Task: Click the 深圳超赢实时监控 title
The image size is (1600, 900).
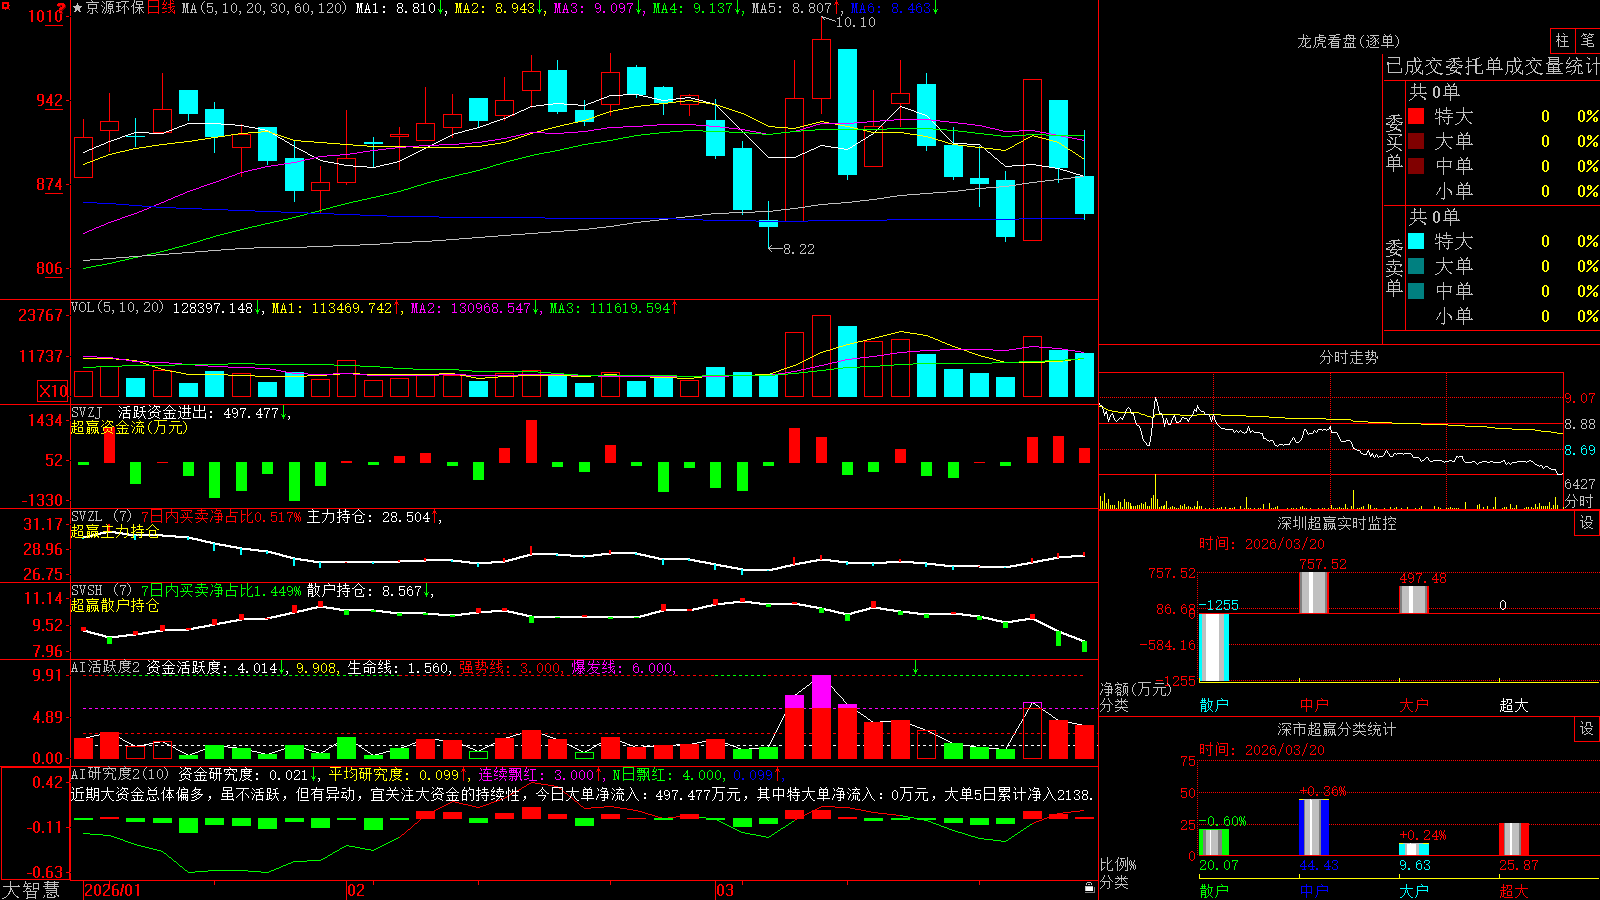Action: point(1337,523)
